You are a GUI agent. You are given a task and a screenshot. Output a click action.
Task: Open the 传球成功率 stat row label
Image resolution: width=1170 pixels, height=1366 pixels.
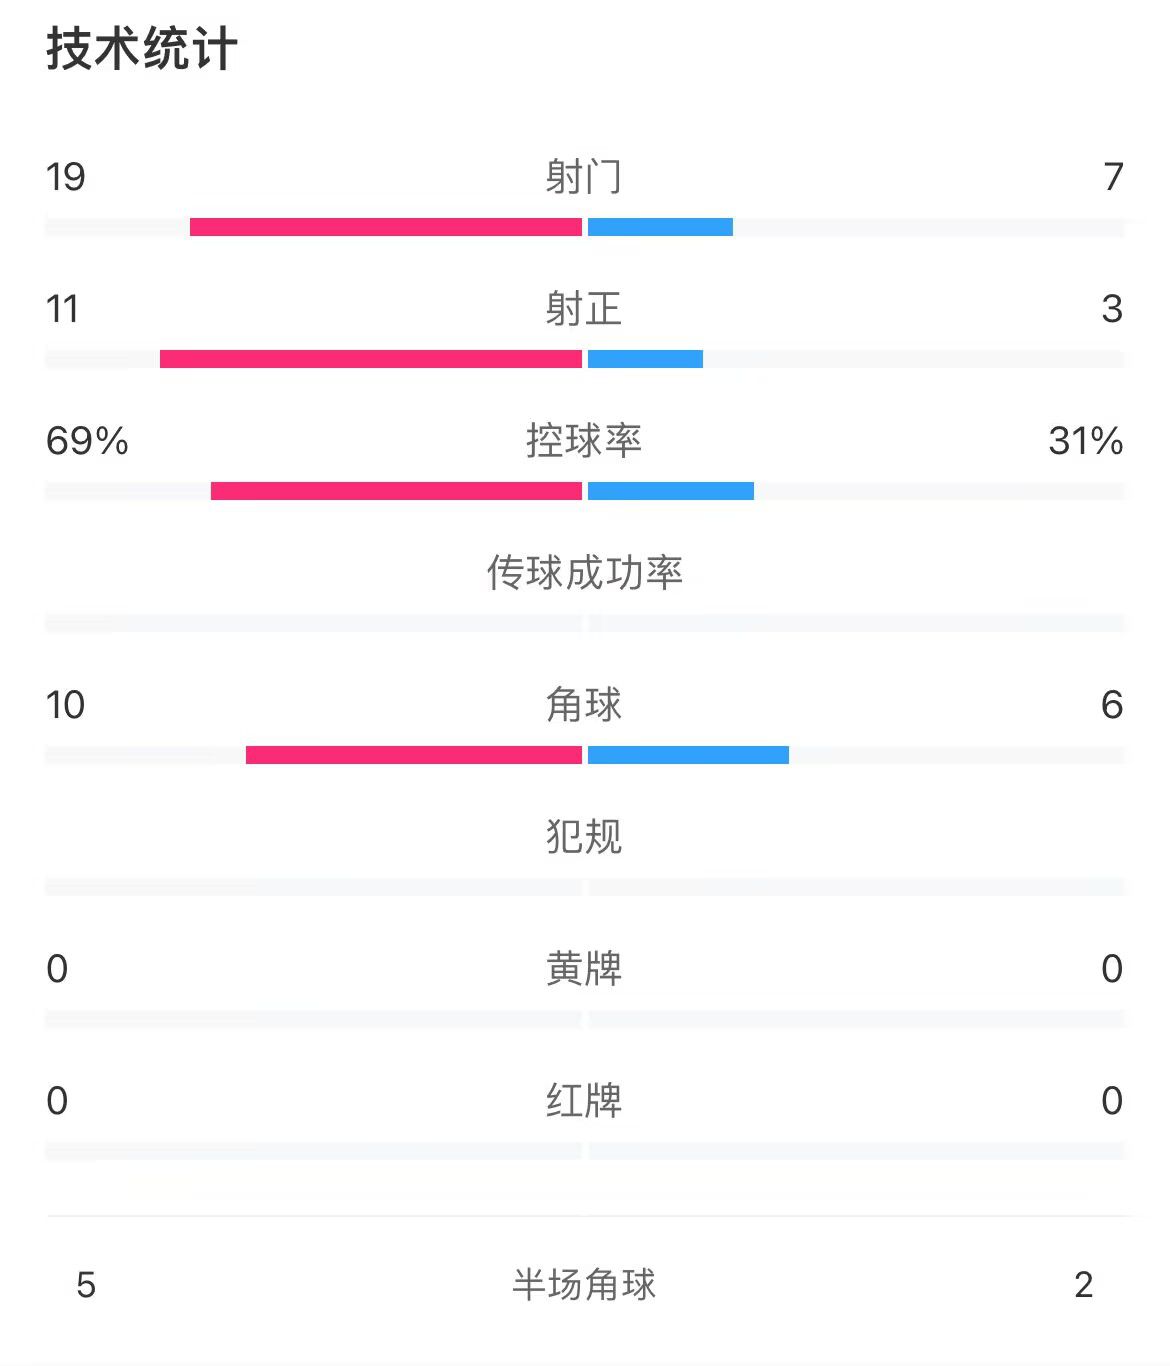point(584,573)
